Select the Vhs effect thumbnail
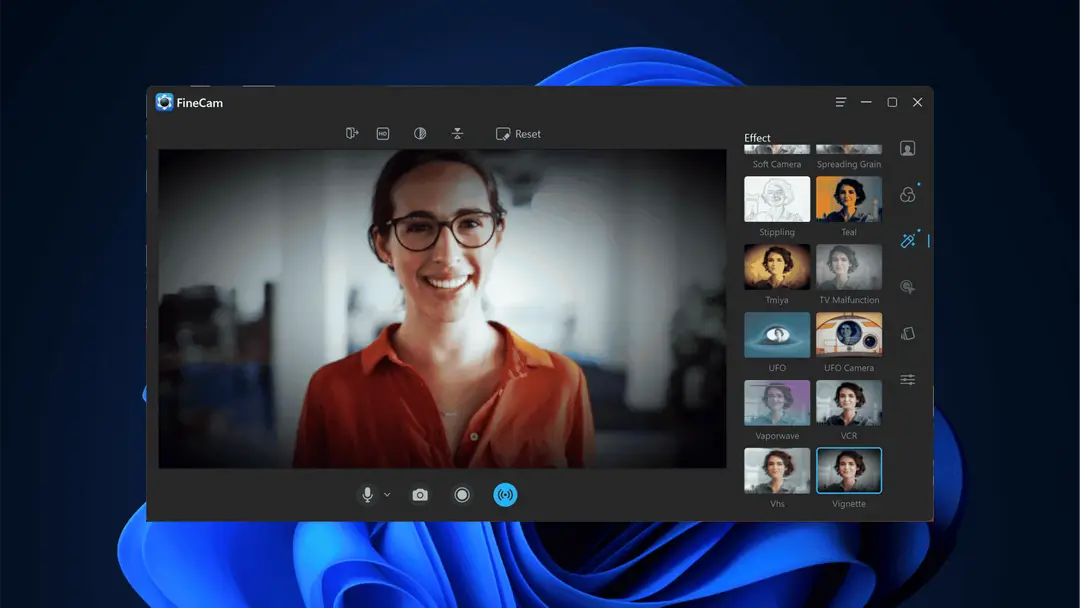Image resolution: width=1080 pixels, height=608 pixels. [777, 470]
